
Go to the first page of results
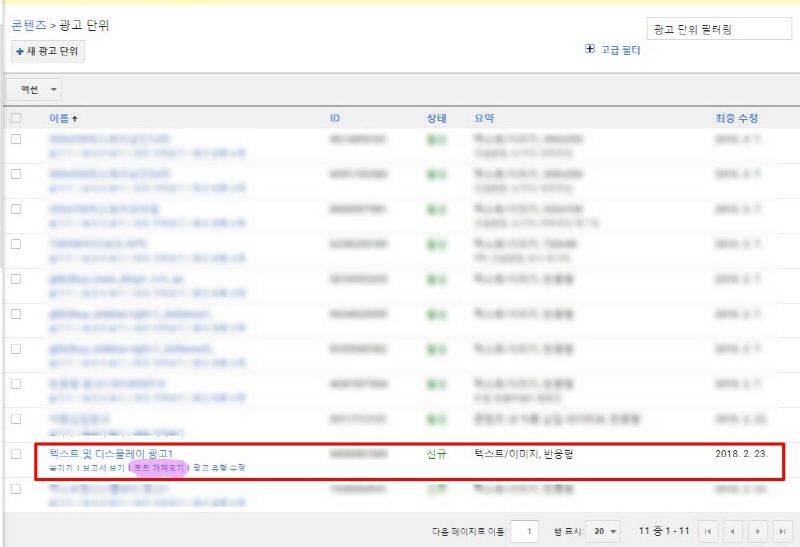pos(709,531)
